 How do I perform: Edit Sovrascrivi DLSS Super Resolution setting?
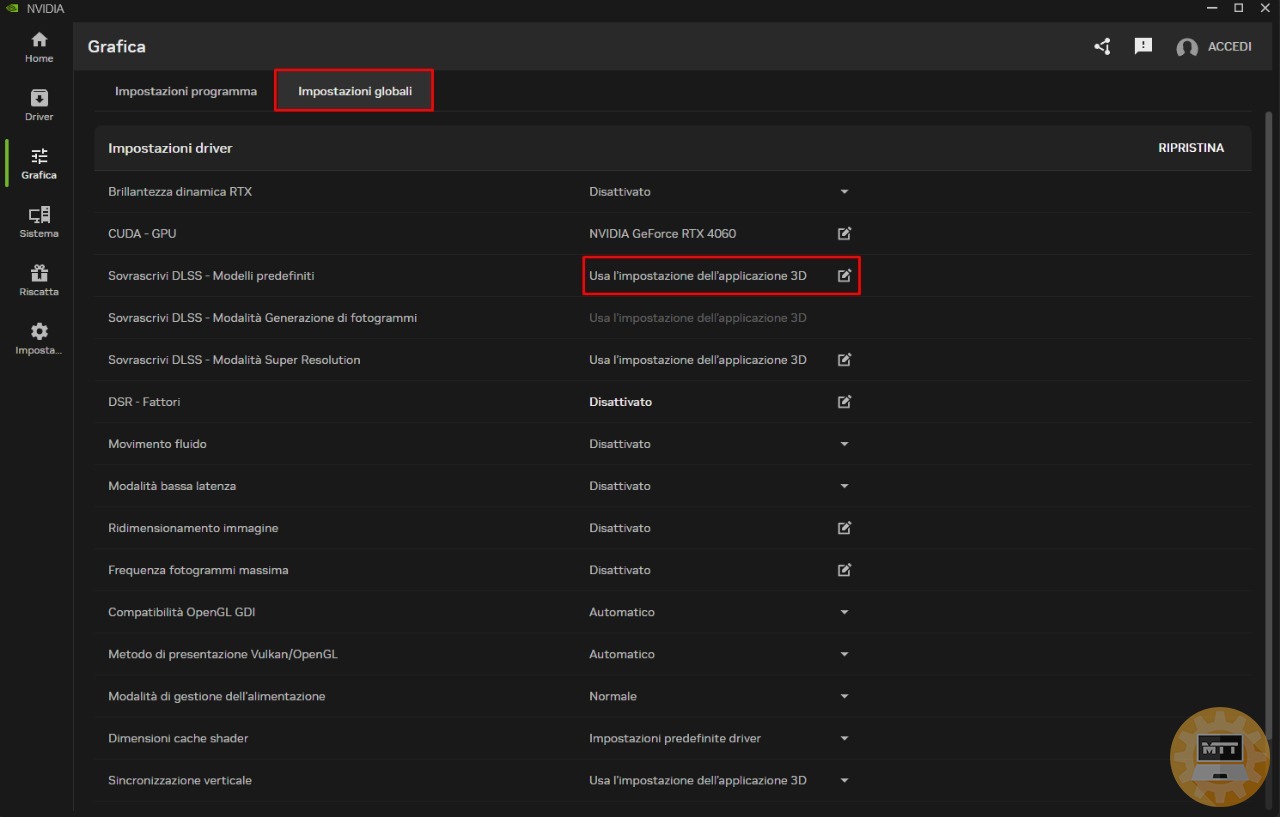(x=844, y=360)
